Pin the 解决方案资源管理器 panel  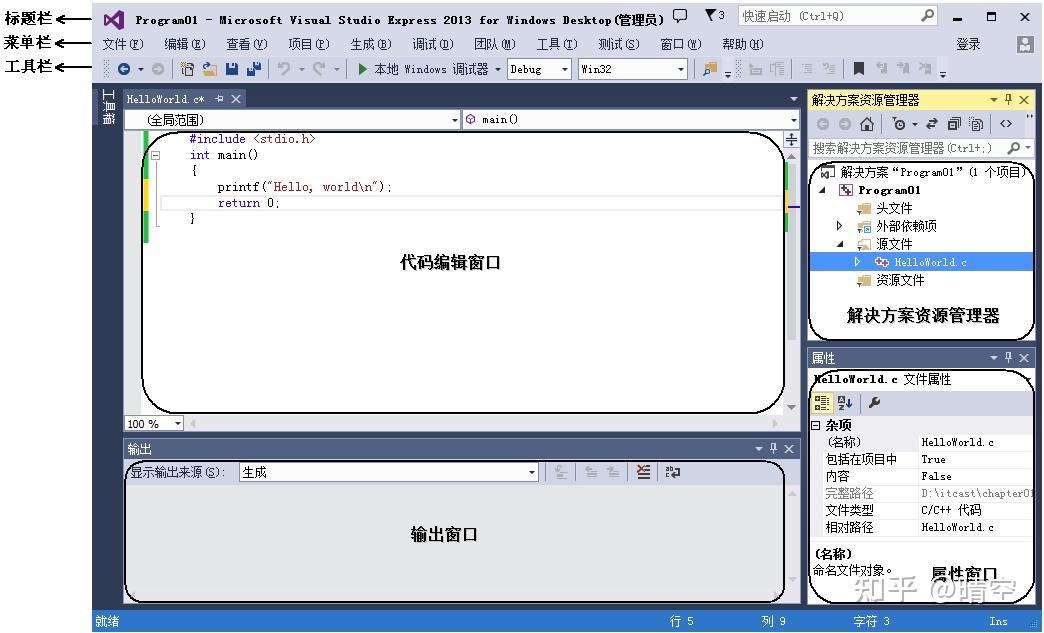coord(1008,99)
